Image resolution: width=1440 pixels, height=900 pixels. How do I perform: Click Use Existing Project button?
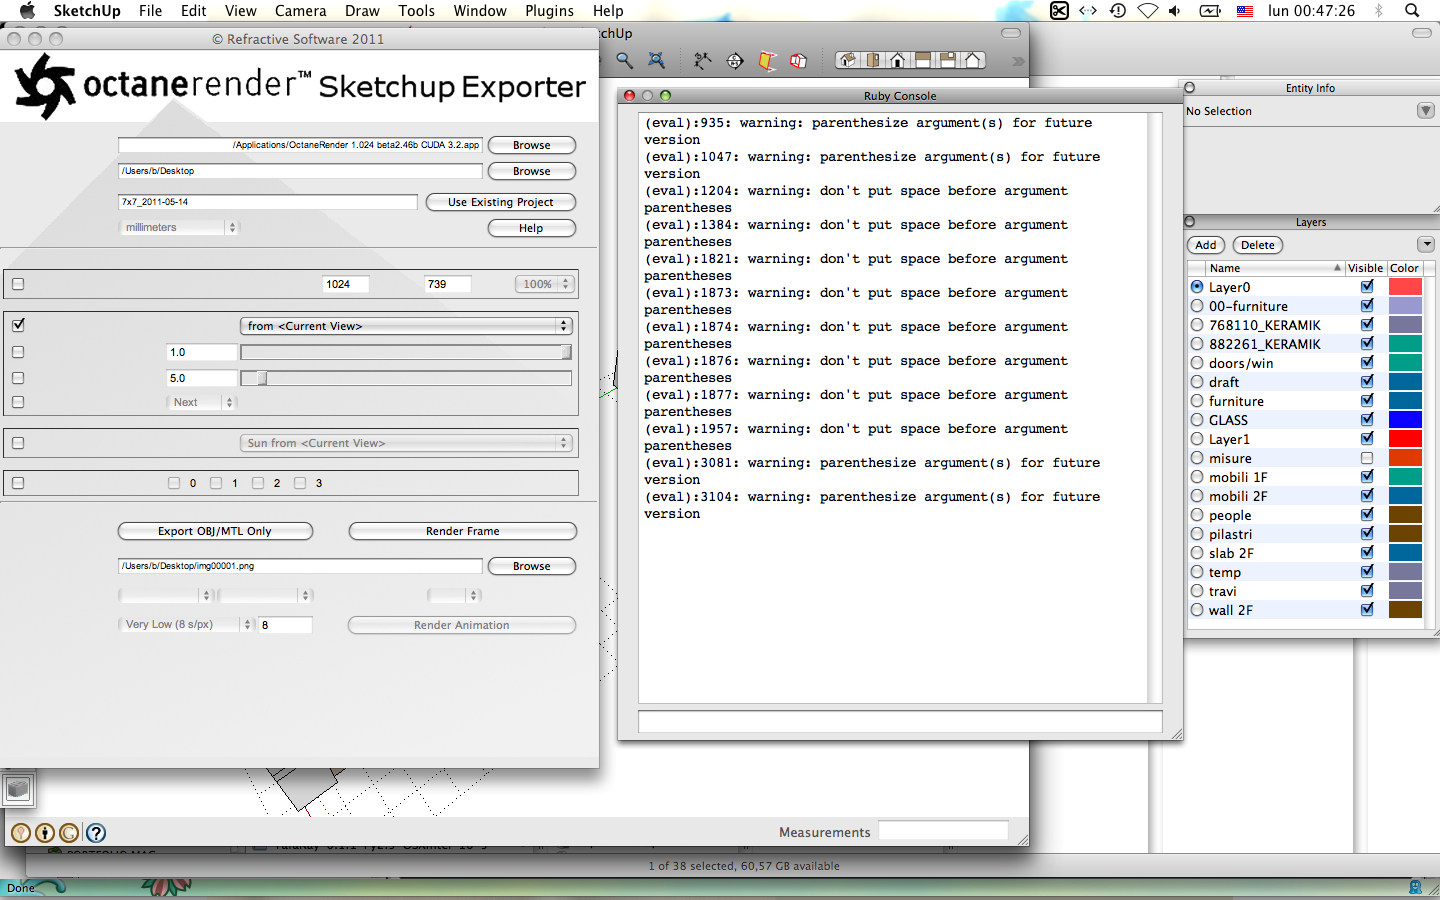coord(500,202)
